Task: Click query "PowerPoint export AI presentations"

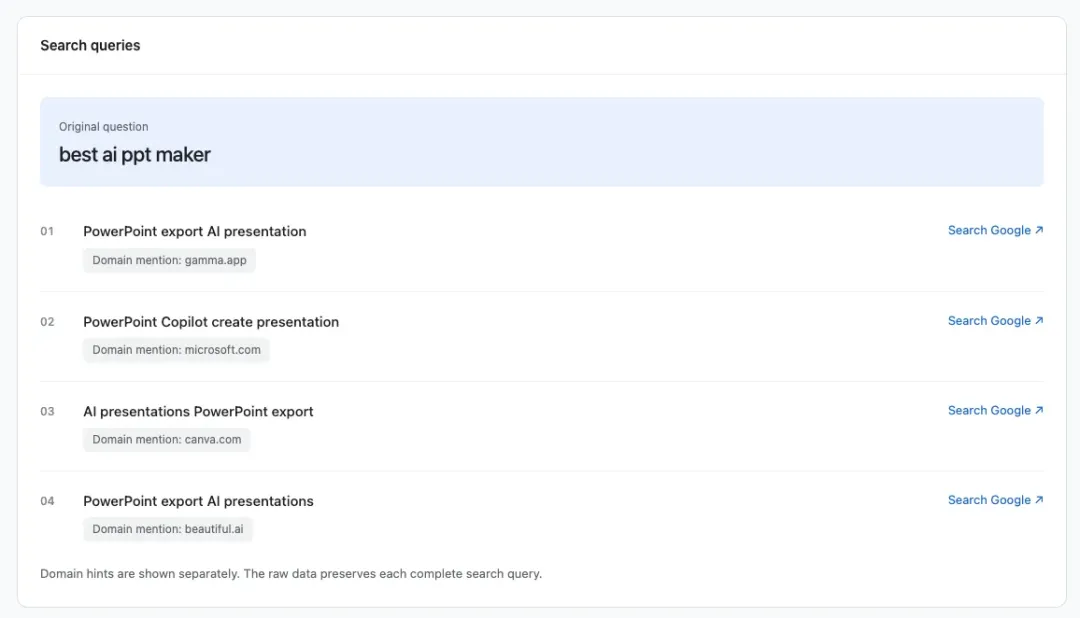Action: point(198,501)
